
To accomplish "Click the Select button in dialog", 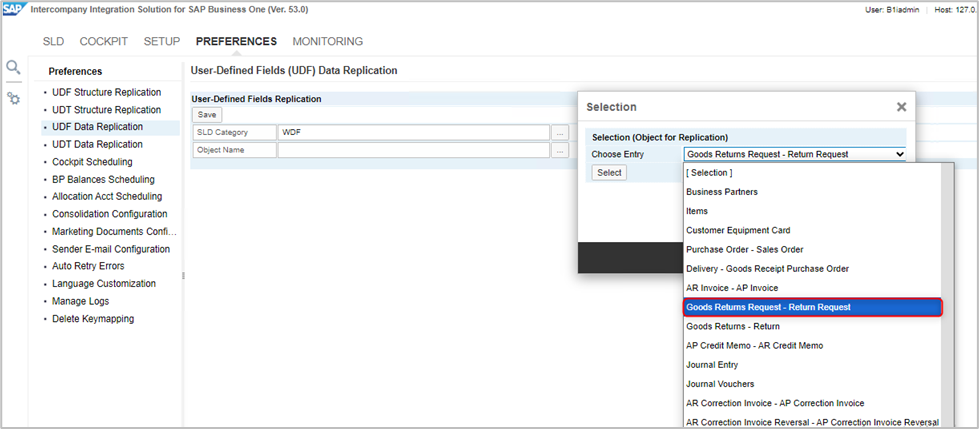I will point(609,173).
